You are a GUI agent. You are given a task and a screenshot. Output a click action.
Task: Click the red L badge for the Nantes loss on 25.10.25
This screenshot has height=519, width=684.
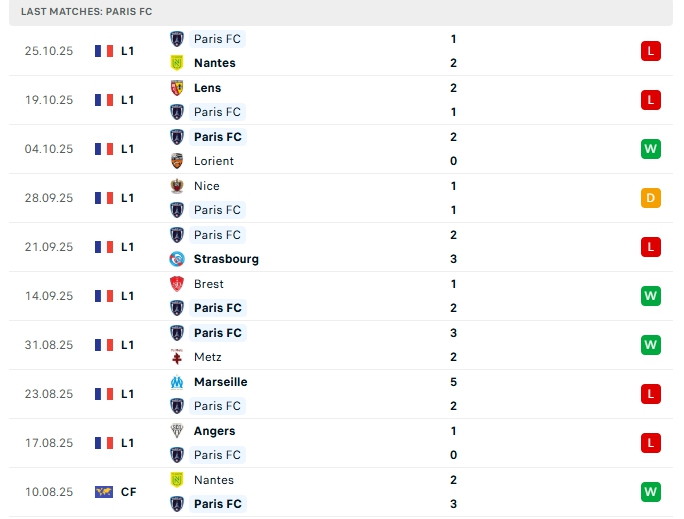[x=651, y=51]
